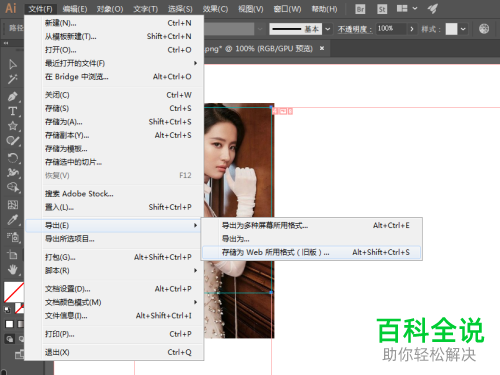
Task: Select the Hand tool
Action: tap(13, 269)
